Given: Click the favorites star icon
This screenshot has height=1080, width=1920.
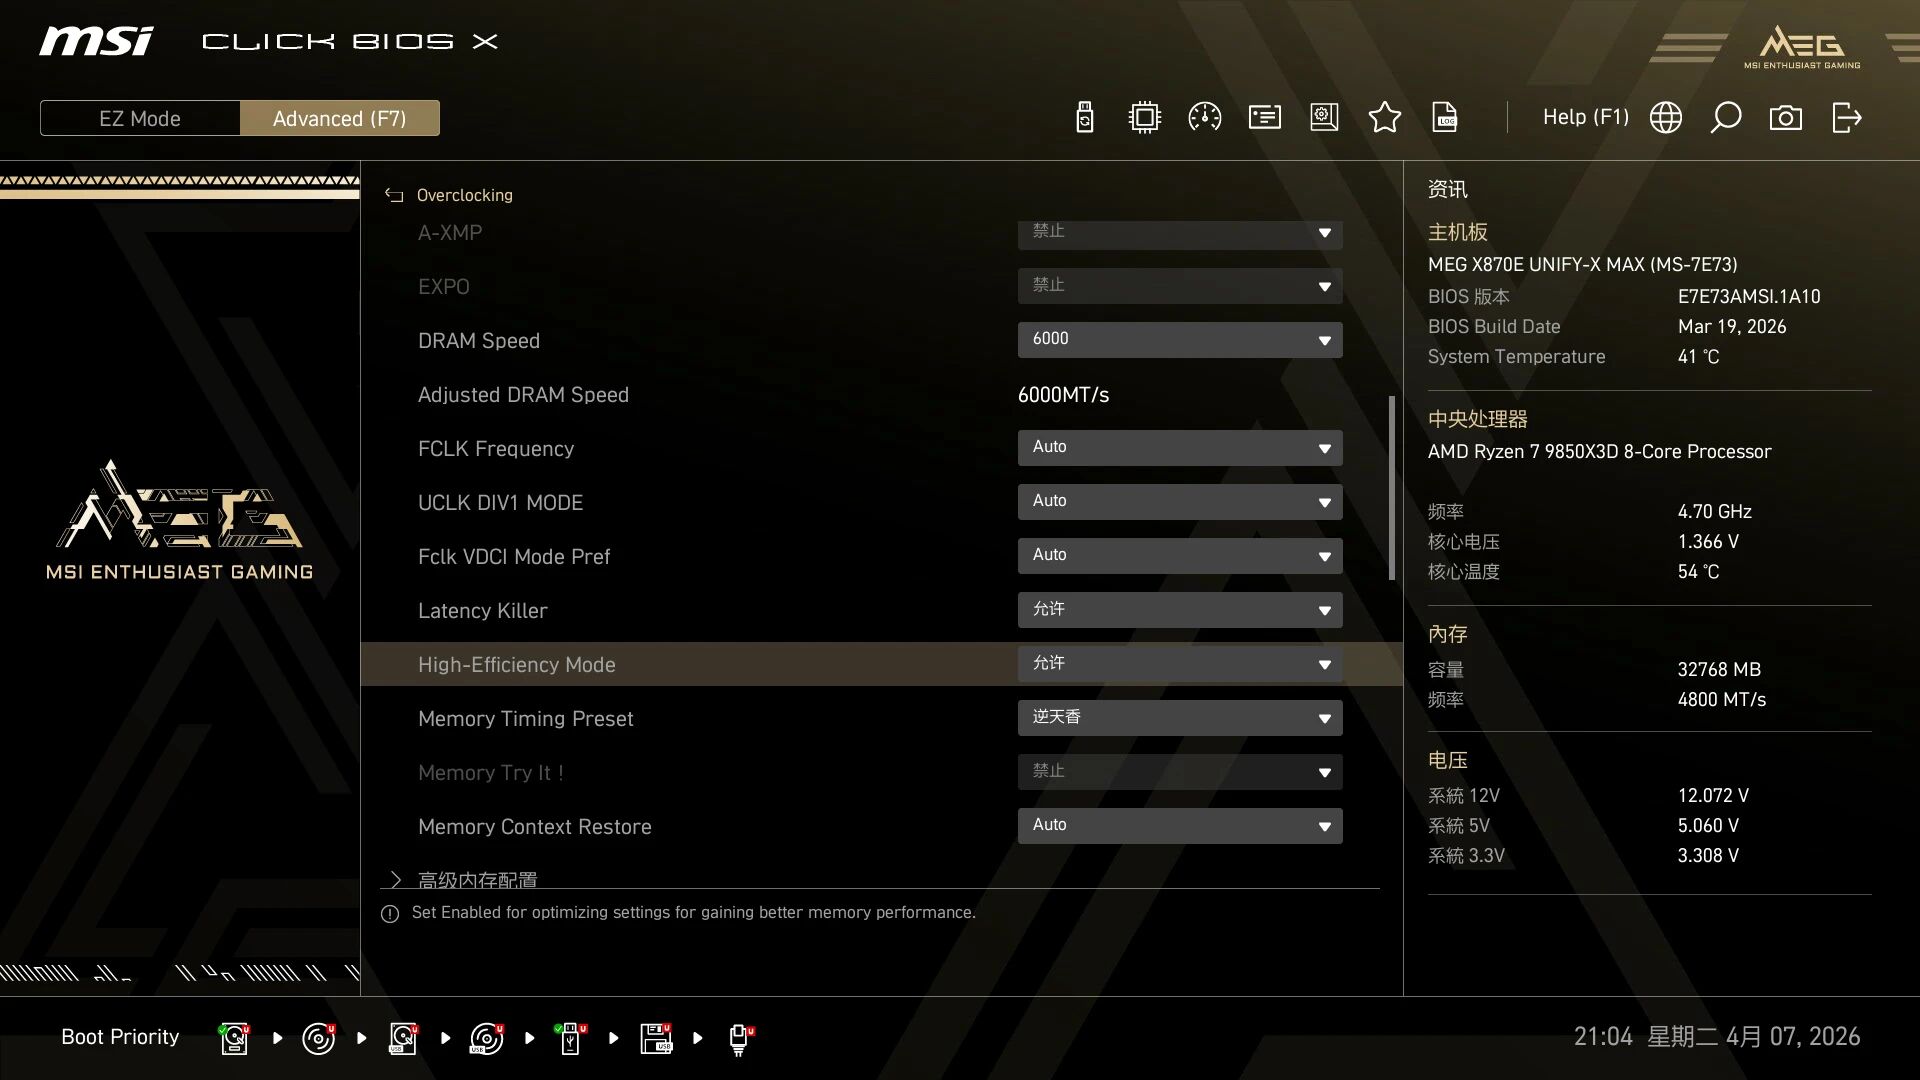Looking at the screenshot, I should (x=1384, y=118).
